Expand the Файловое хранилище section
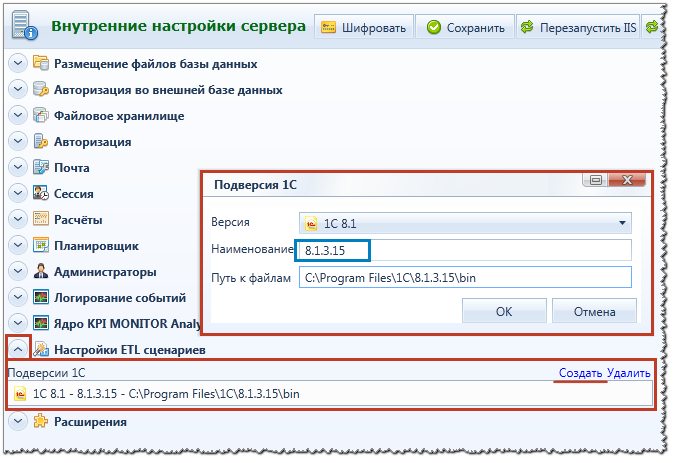 [18, 115]
